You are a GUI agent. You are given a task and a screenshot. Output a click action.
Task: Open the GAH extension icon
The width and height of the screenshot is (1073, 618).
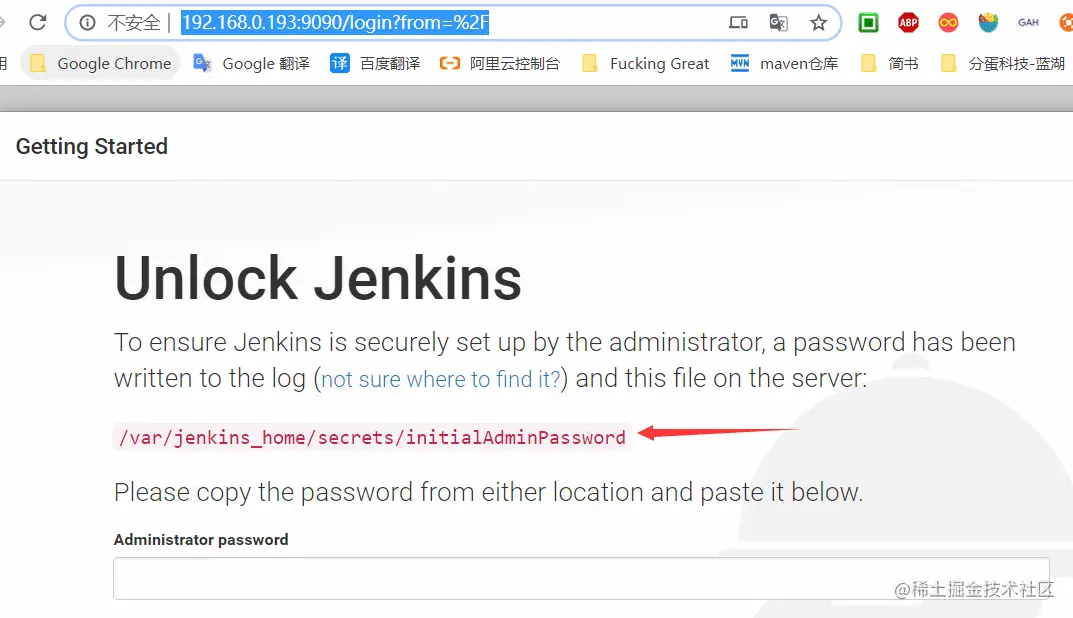click(x=1028, y=23)
